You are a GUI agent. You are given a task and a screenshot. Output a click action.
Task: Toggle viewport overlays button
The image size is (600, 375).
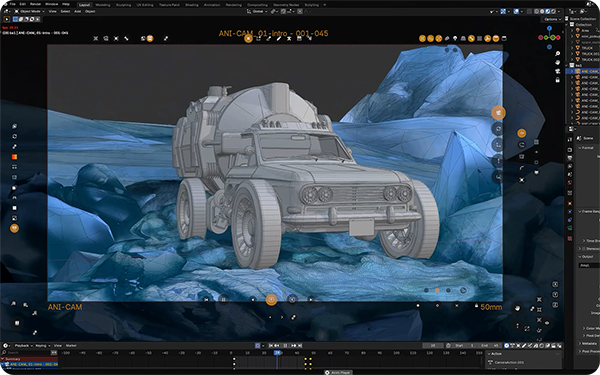(516, 11)
